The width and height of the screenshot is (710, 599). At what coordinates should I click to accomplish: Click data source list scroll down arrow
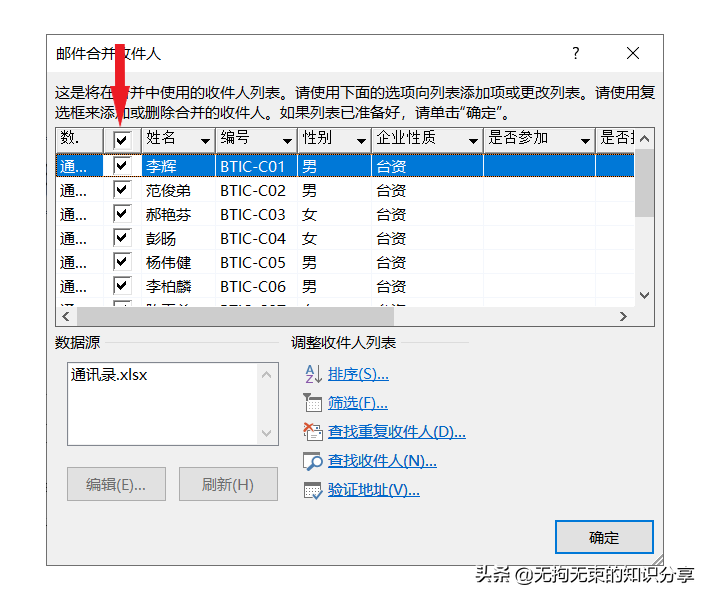pyautogui.click(x=266, y=433)
